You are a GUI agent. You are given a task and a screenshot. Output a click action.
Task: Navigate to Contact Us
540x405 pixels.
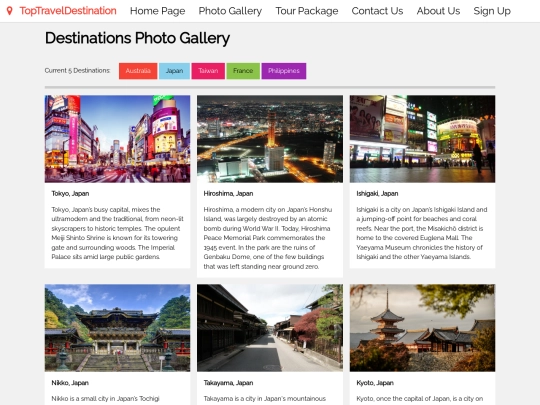[377, 11]
